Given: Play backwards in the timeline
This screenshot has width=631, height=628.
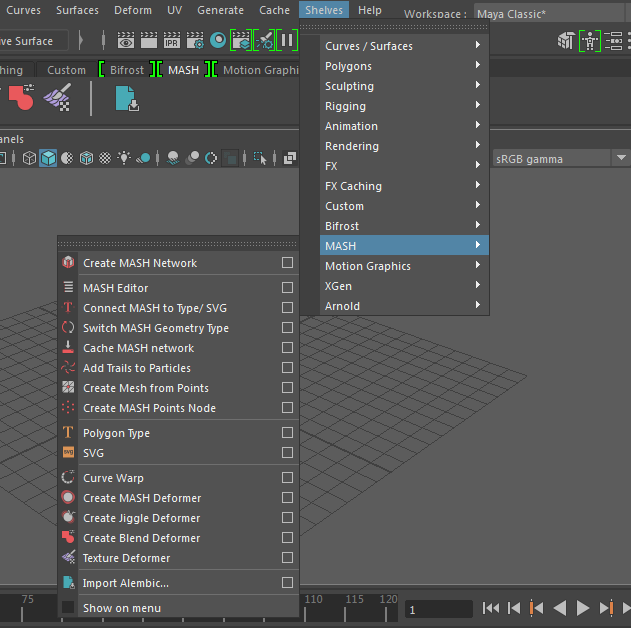Looking at the screenshot, I should point(560,608).
